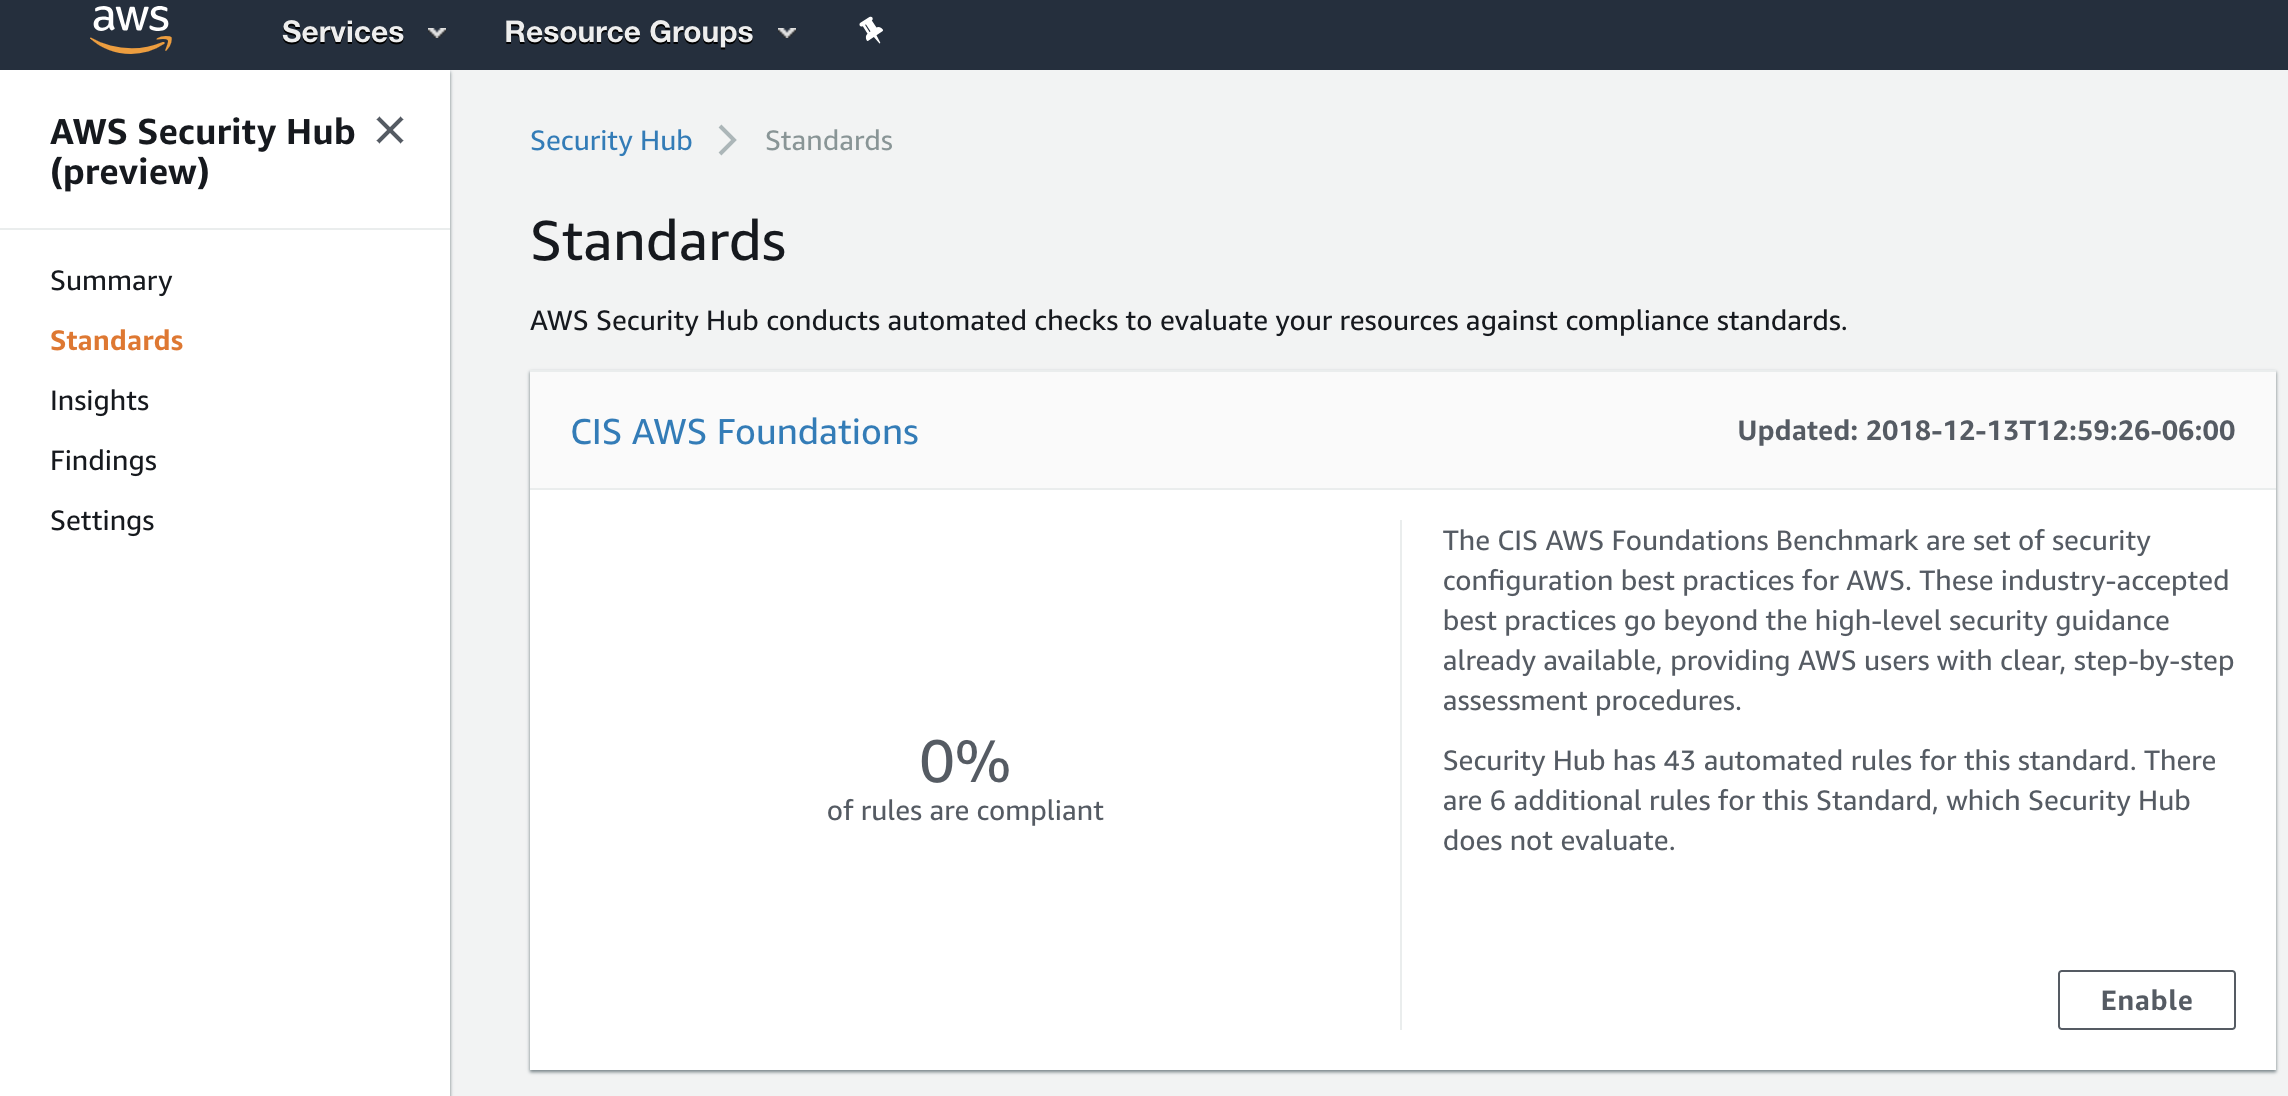Open Insights from the sidebar
This screenshot has height=1096, width=2288.
(99, 400)
